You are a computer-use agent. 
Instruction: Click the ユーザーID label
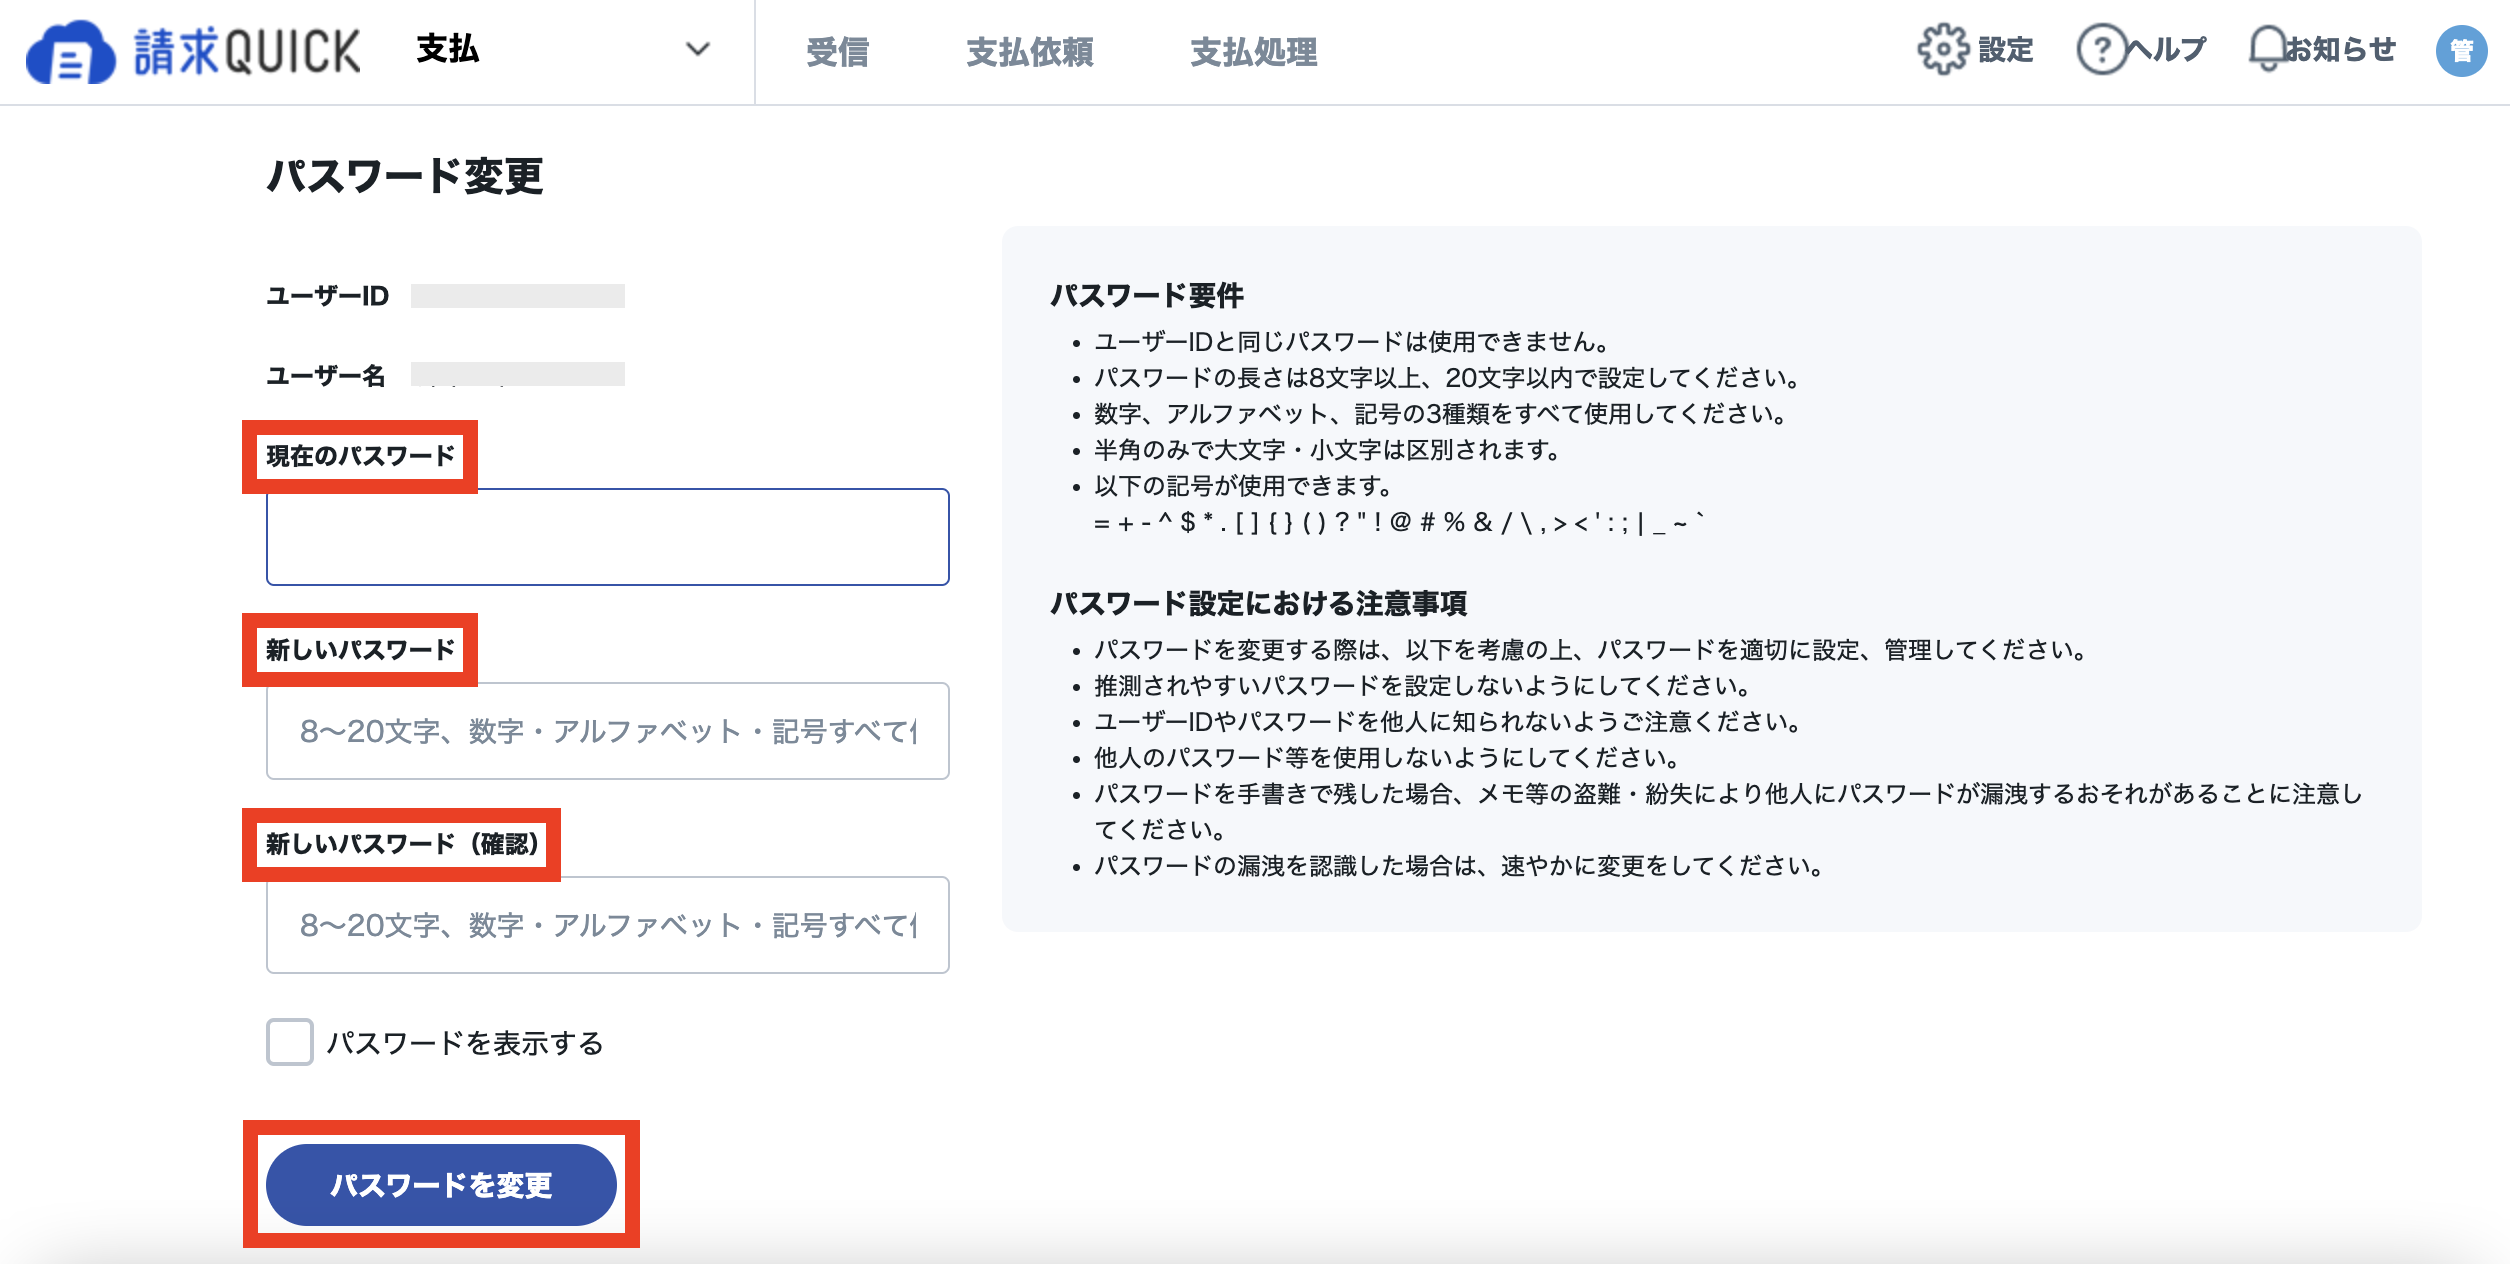click(x=327, y=296)
